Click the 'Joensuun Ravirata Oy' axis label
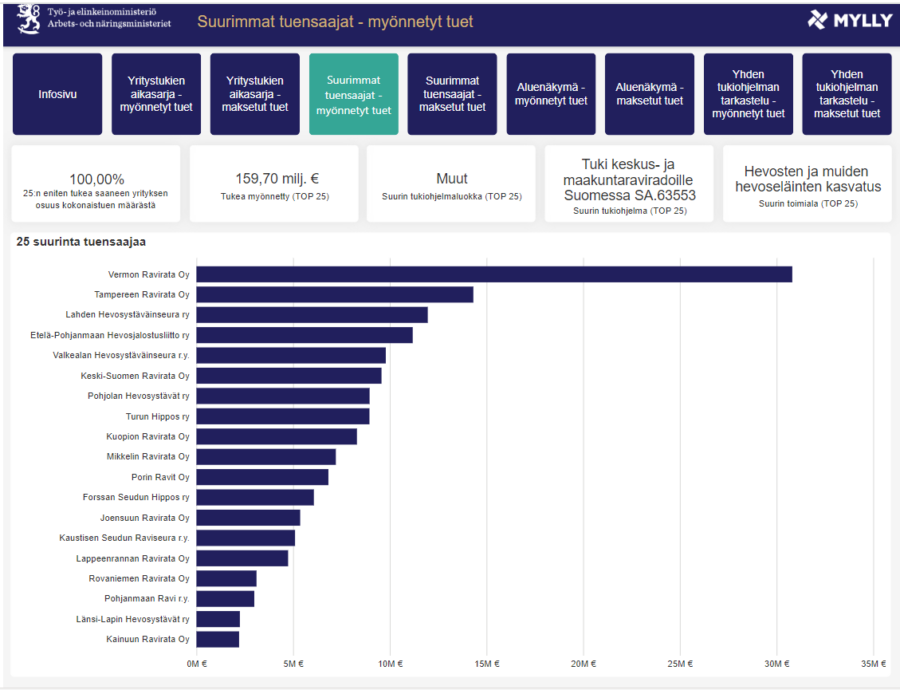 (145, 518)
